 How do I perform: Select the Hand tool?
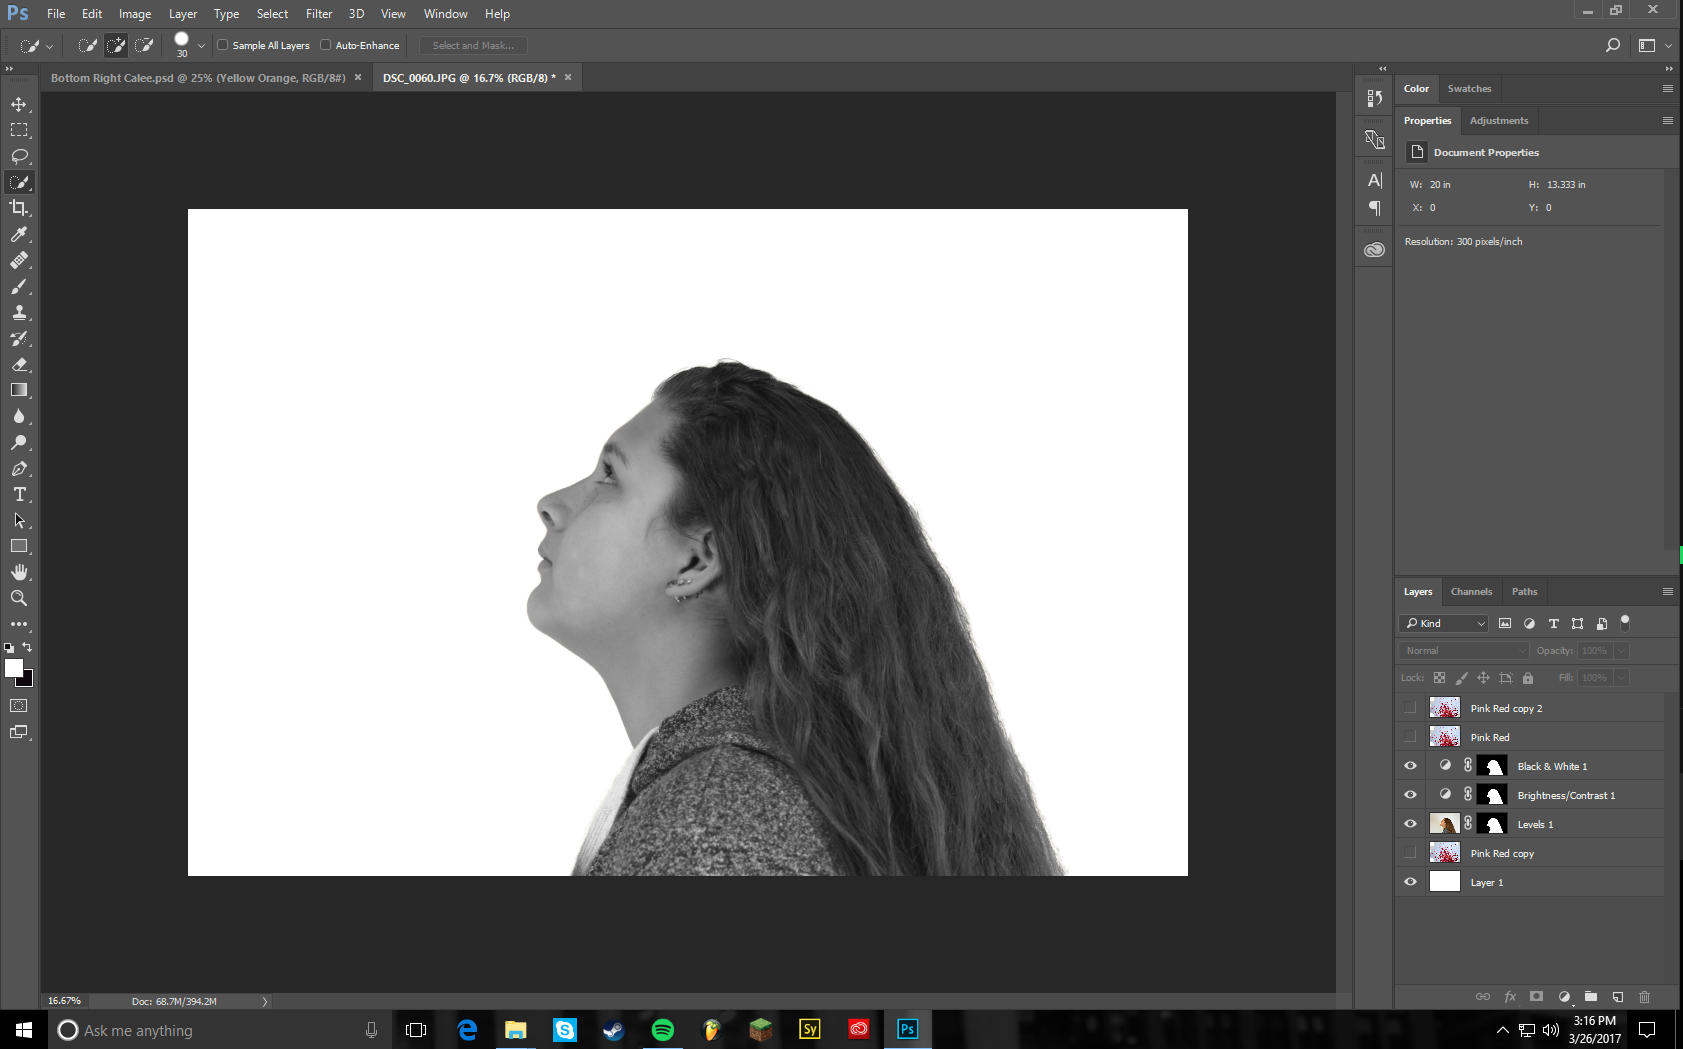point(19,572)
